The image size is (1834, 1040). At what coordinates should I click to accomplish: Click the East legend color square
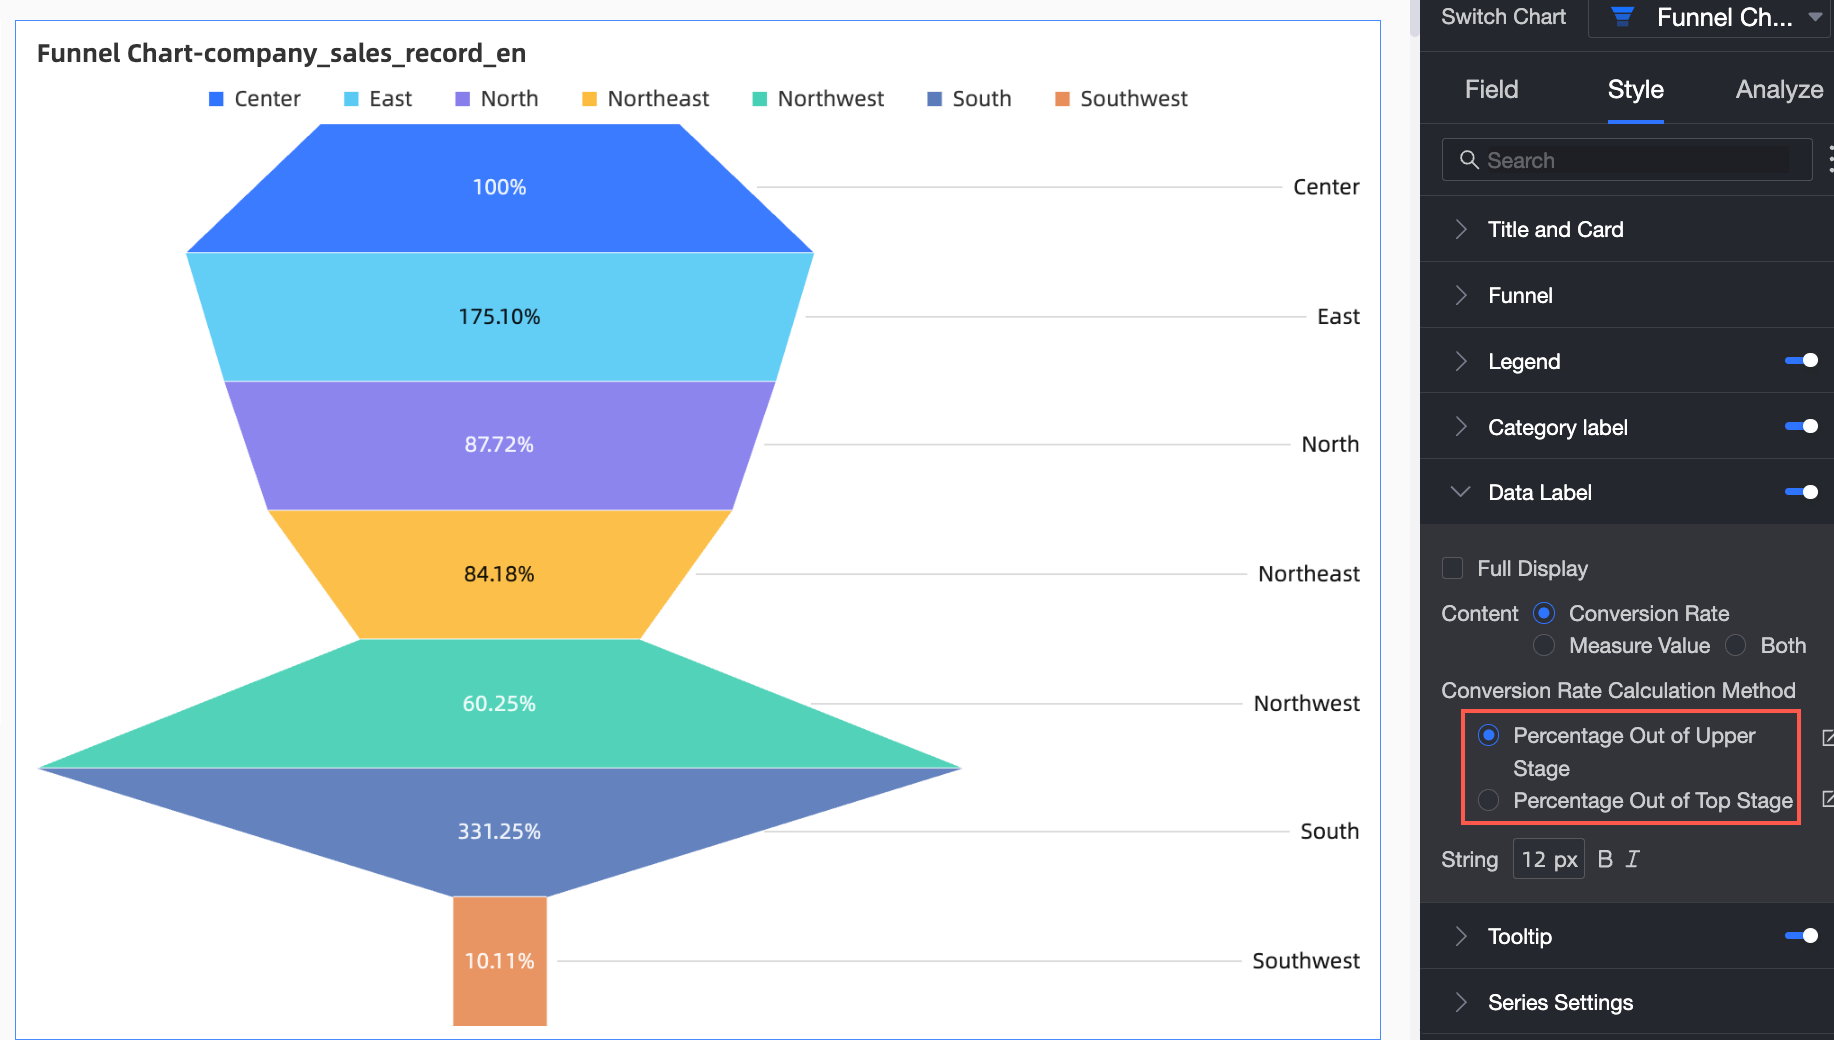pyautogui.click(x=351, y=99)
